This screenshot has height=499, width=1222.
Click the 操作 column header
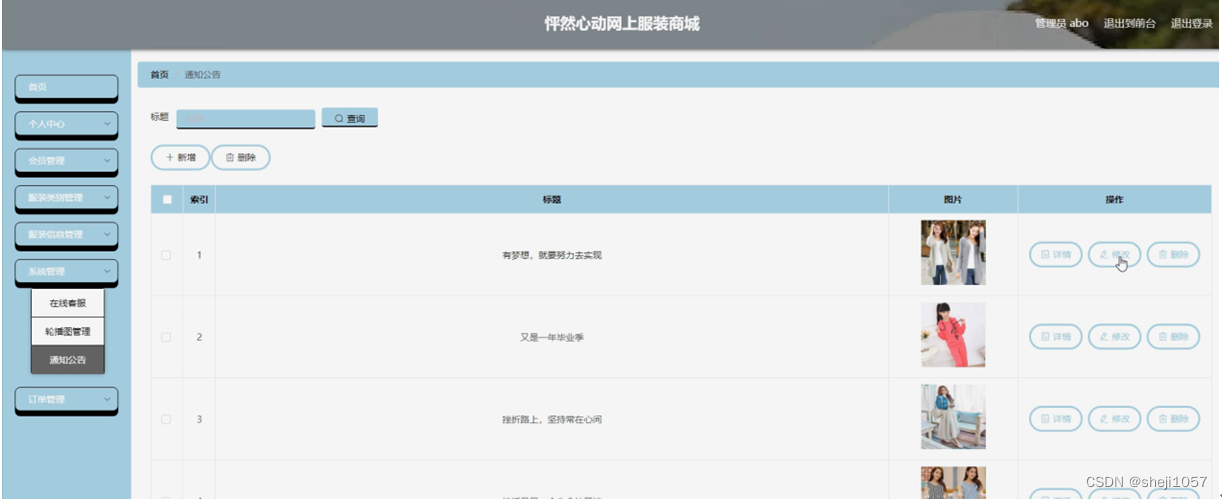(1114, 199)
